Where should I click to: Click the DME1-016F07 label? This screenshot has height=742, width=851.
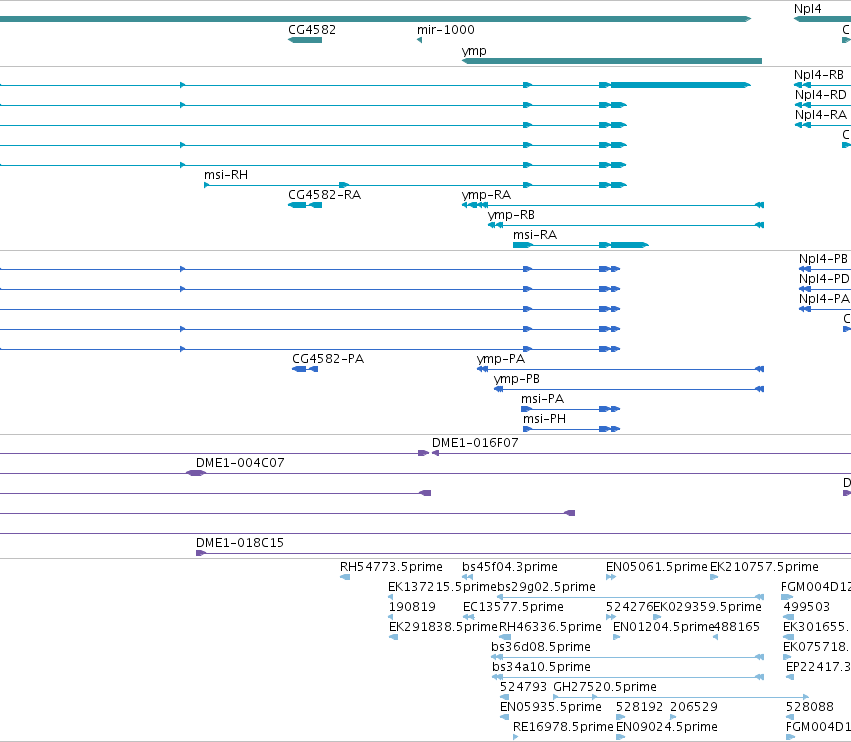[x=475, y=443]
